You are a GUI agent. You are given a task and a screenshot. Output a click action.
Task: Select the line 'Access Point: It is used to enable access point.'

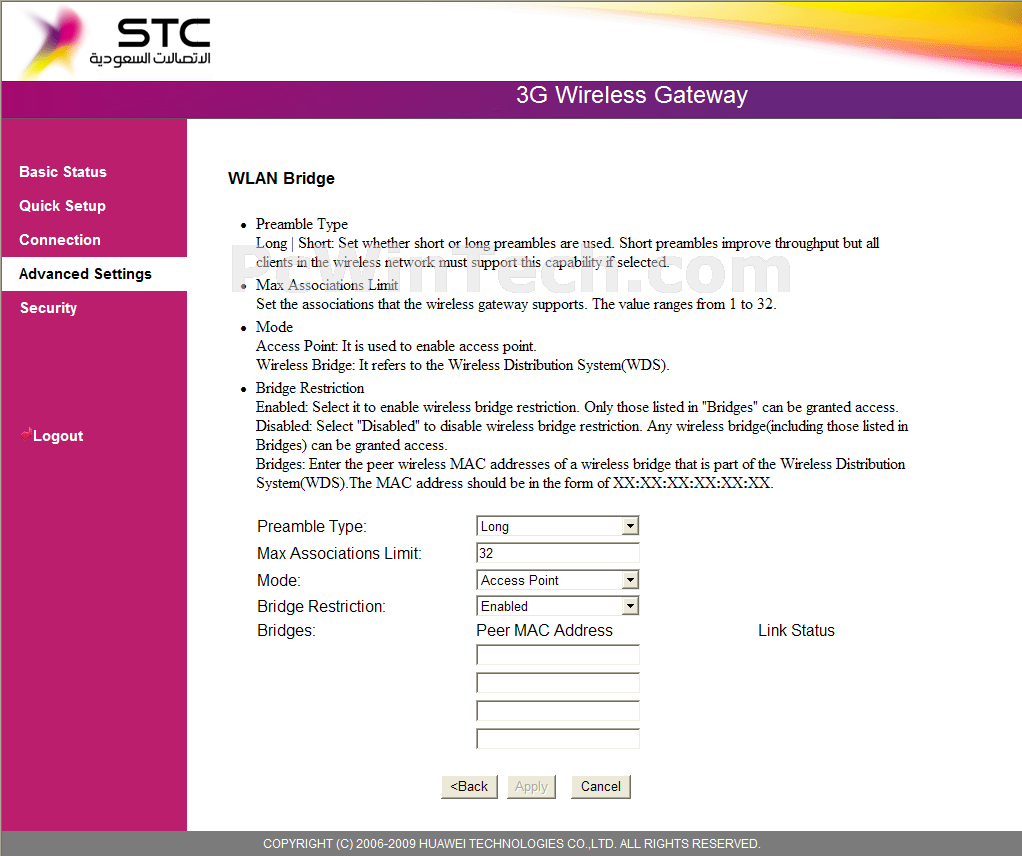[396, 346]
